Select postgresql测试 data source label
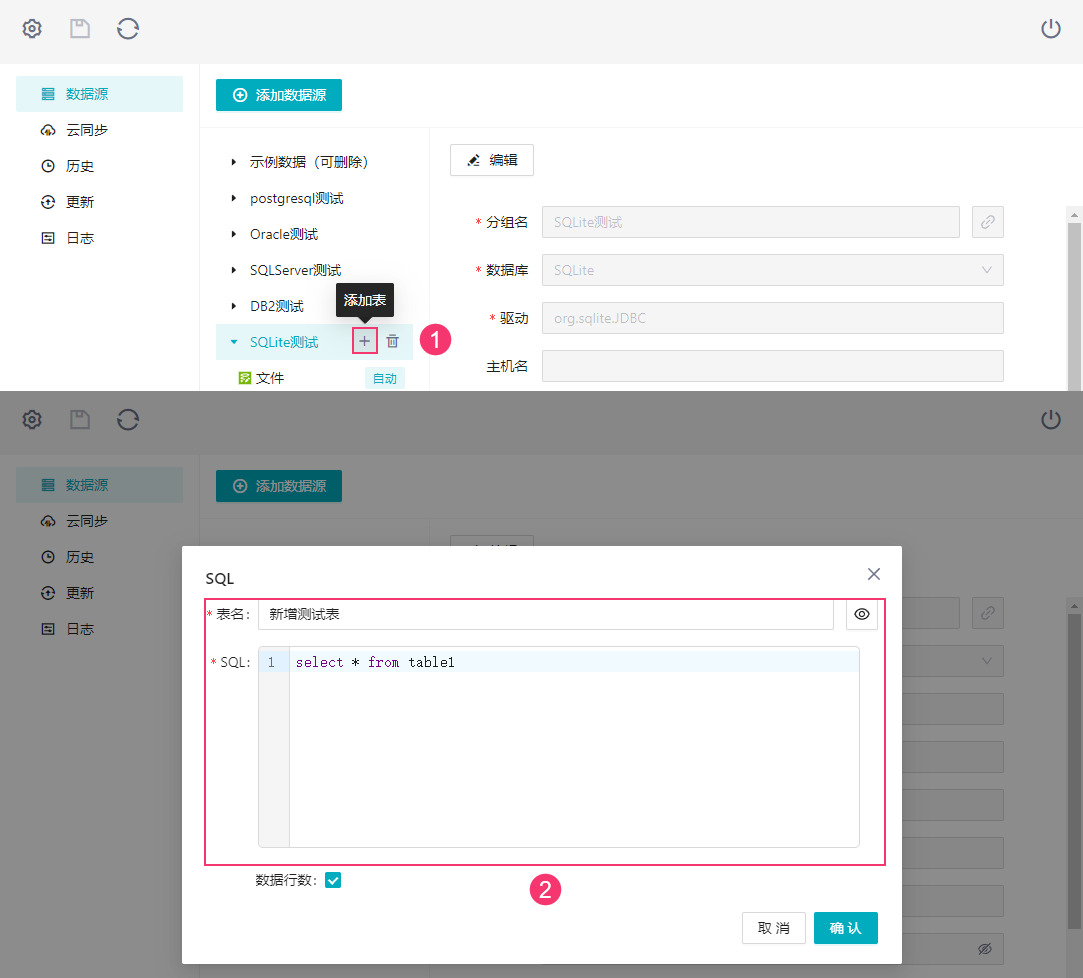1083x978 pixels. pyautogui.click(x=296, y=198)
